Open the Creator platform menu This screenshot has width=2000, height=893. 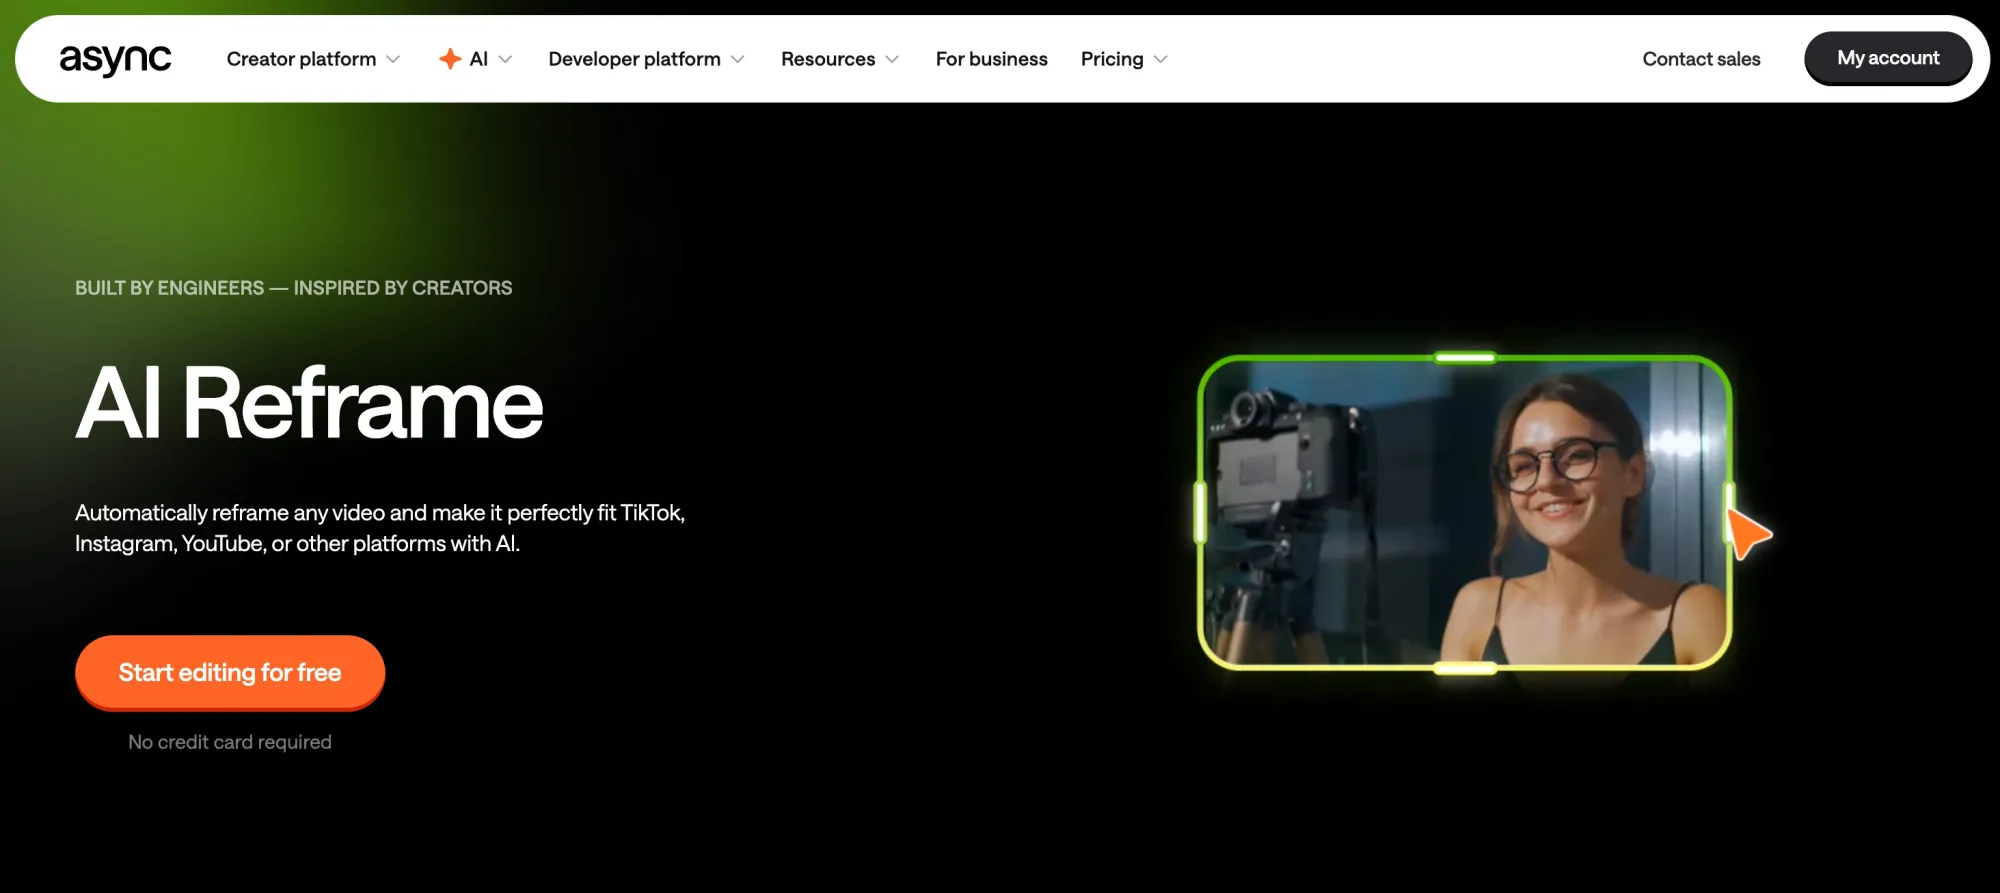coord(301,59)
